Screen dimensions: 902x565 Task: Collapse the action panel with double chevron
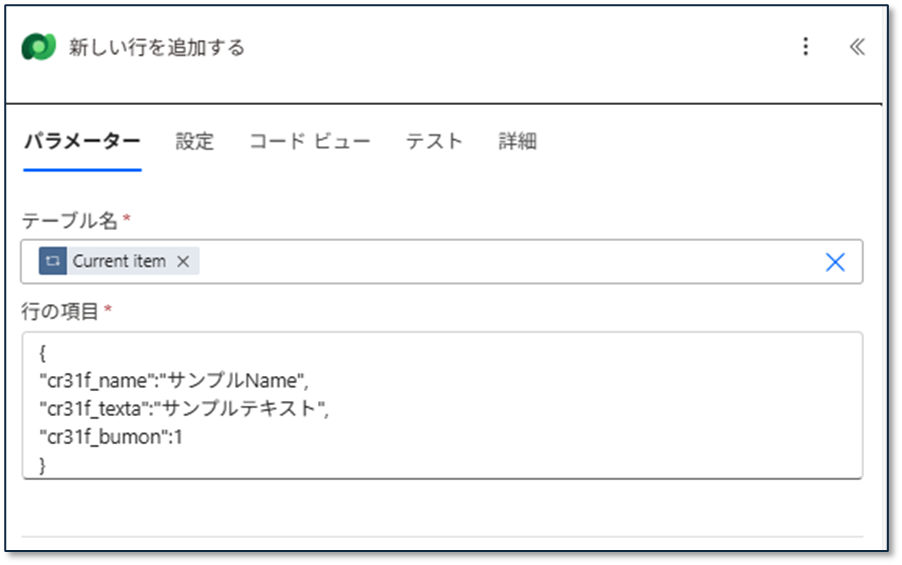click(857, 47)
